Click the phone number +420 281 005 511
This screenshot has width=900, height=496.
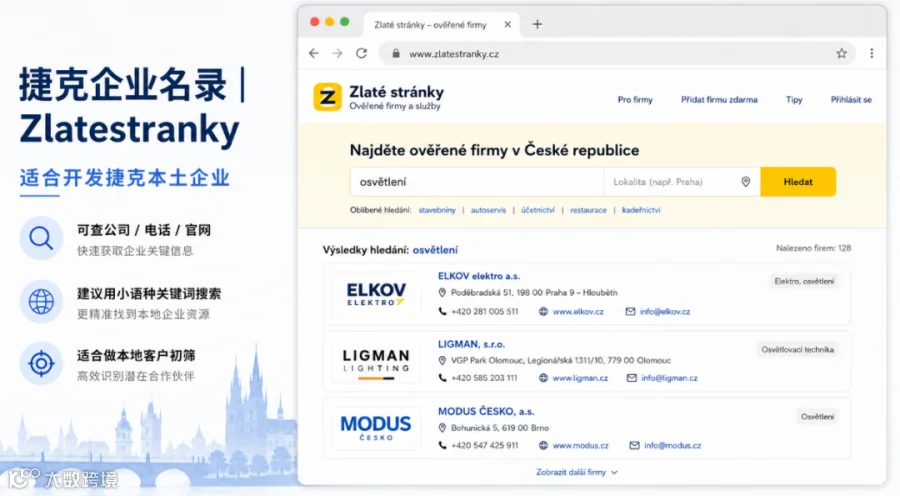(x=484, y=312)
